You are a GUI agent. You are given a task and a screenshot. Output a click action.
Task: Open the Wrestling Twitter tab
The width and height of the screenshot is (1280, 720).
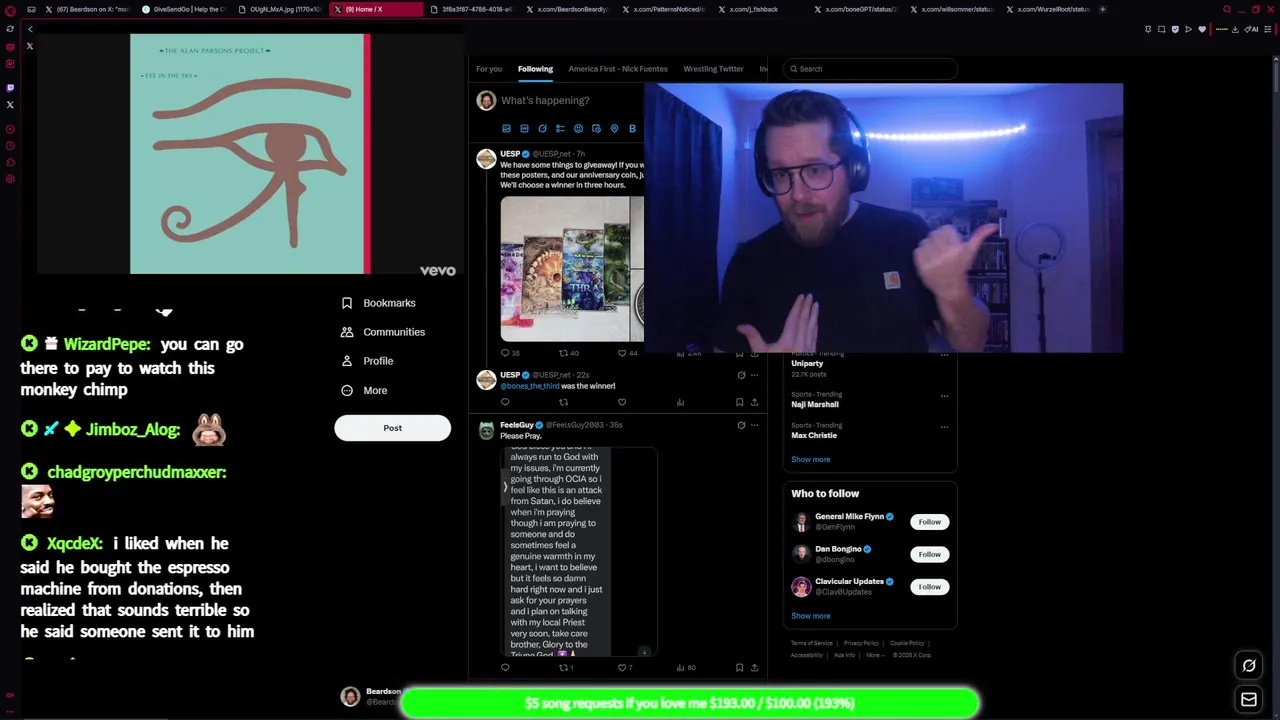(713, 69)
